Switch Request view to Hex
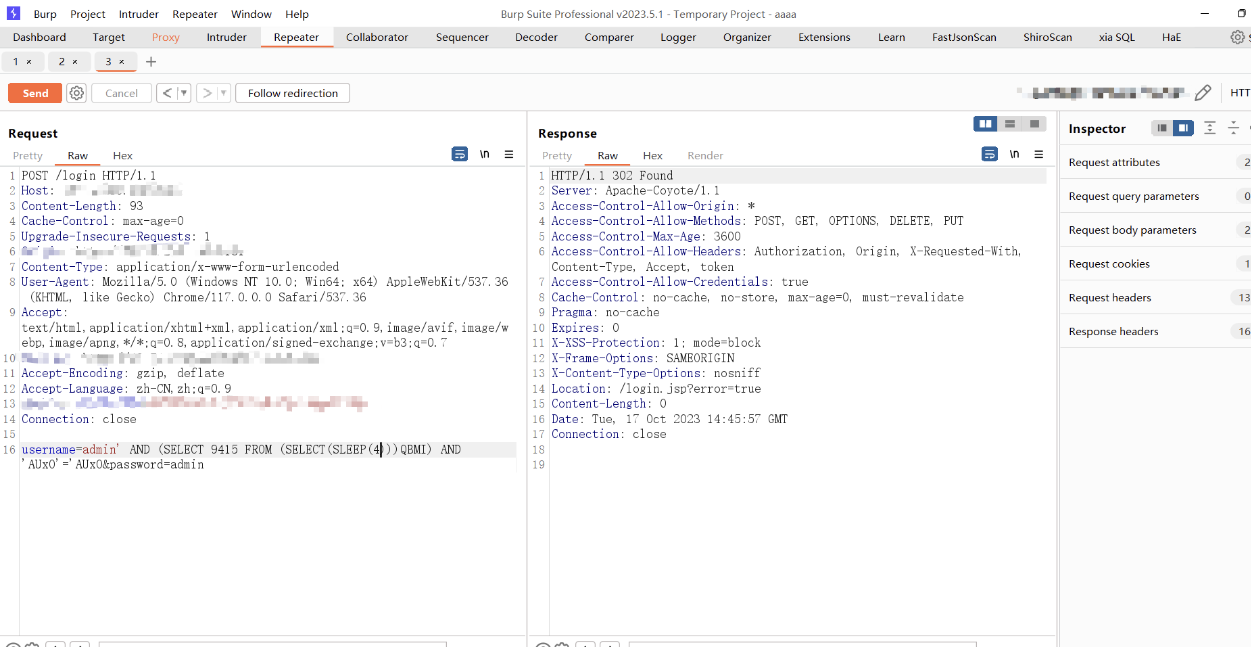The height and width of the screenshot is (647, 1251). click(122, 155)
